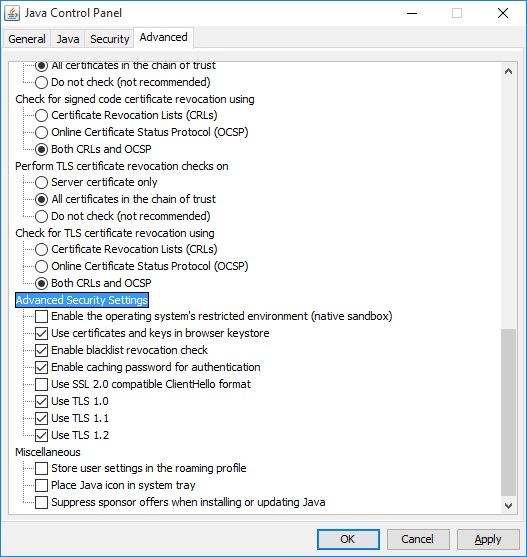527x557 pixels.
Task: Click the Apply button
Action: 488,539
